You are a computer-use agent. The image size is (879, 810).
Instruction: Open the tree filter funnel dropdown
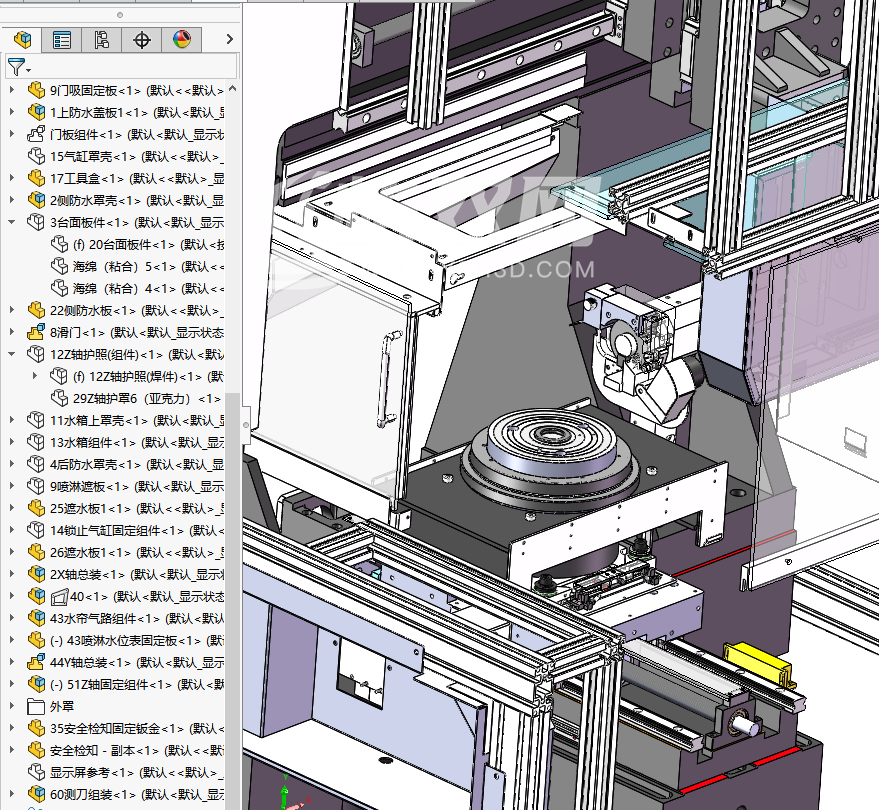coord(19,68)
